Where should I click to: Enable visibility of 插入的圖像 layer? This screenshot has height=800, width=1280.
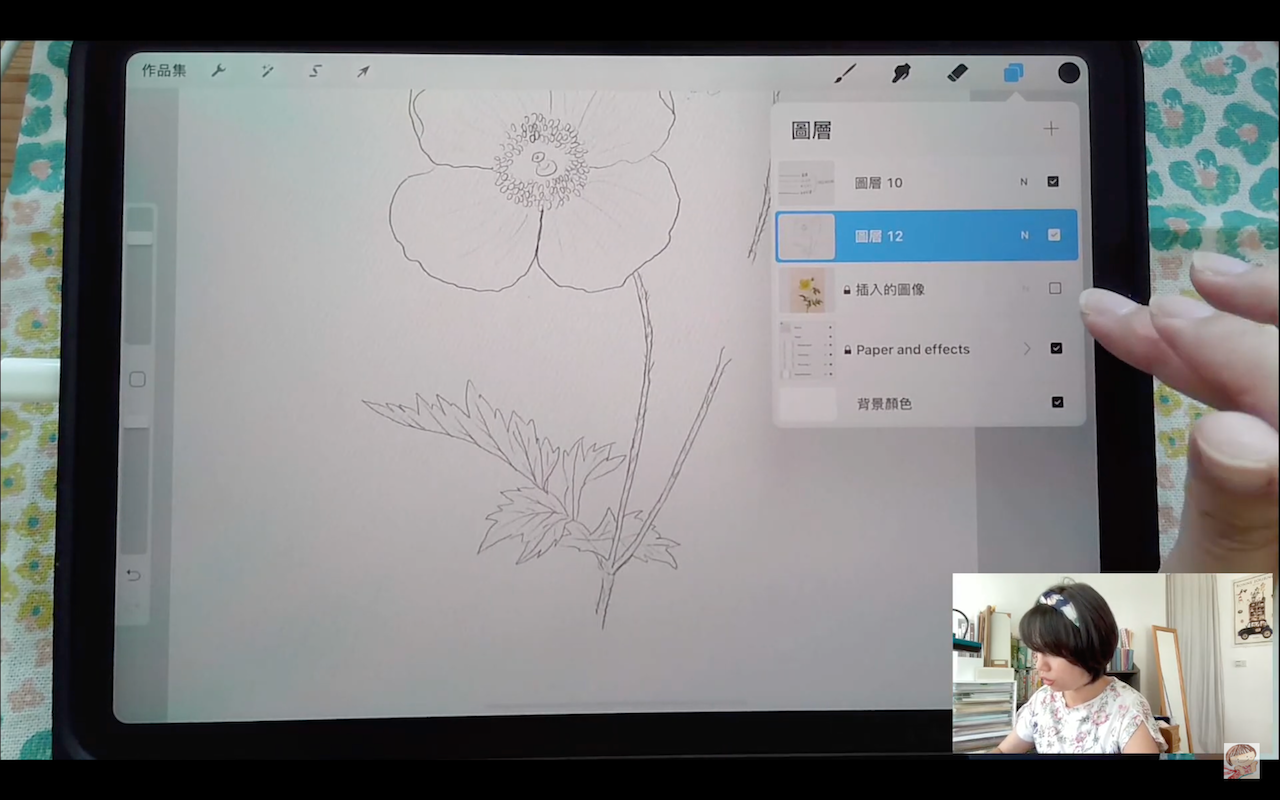click(x=1055, y=288)
